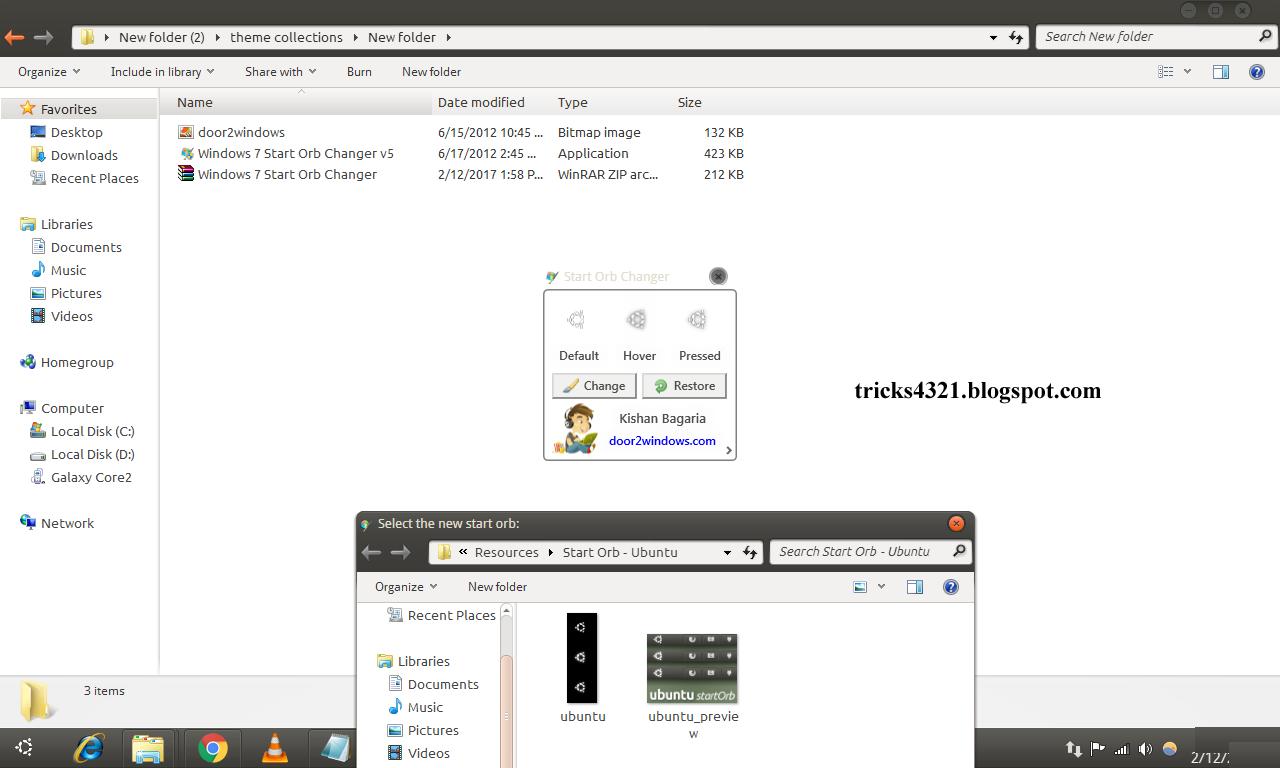Go back in the Select start orb dialog
The width and height of the screenshot is (1280, 768).
[x=371, y=552]
